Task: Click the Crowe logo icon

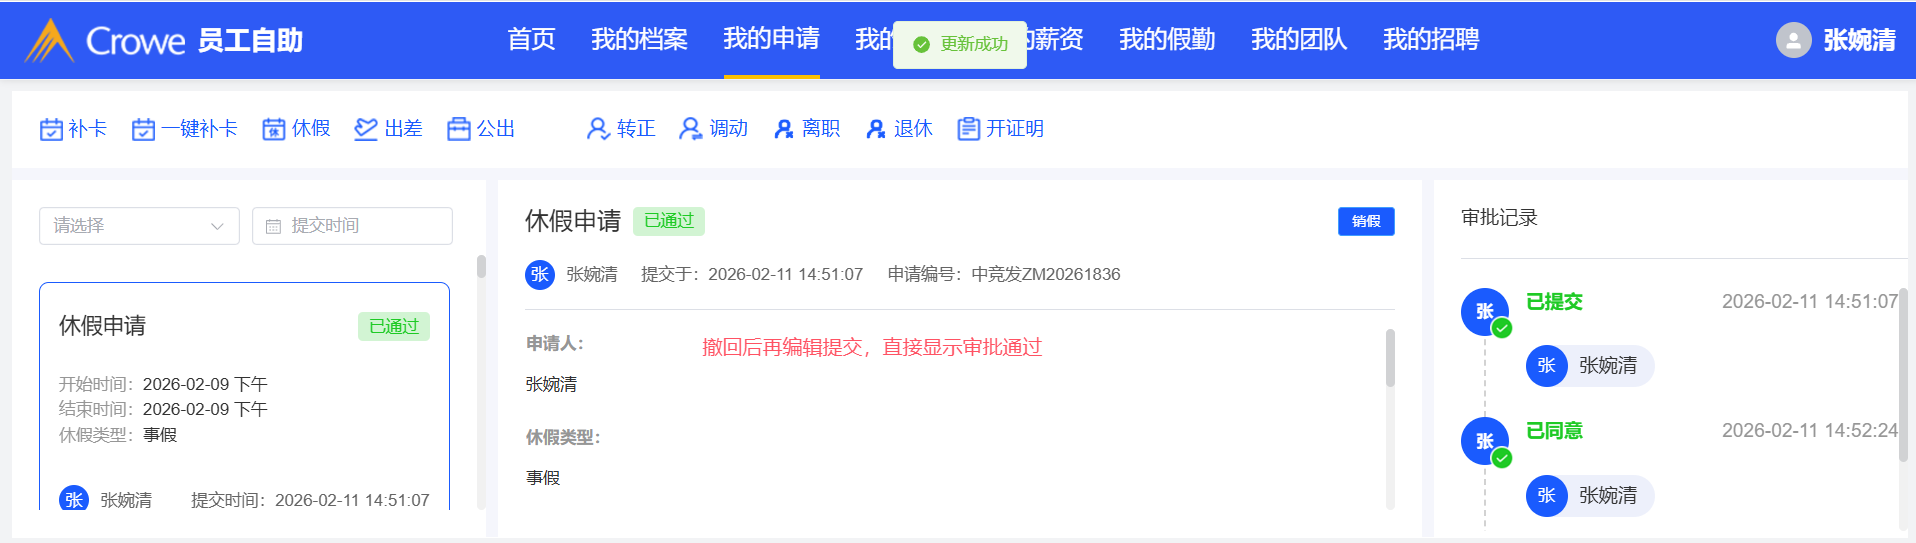Action: 50,40
